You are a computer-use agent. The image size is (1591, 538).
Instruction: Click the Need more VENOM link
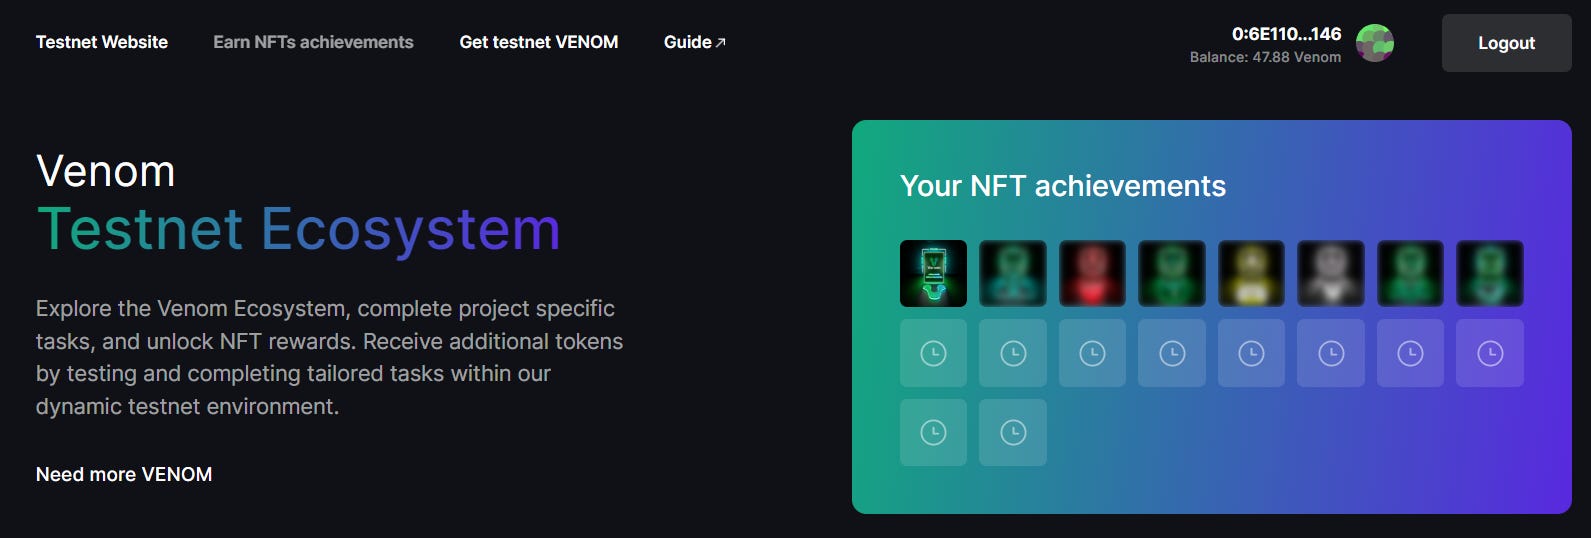coord(124,474)
